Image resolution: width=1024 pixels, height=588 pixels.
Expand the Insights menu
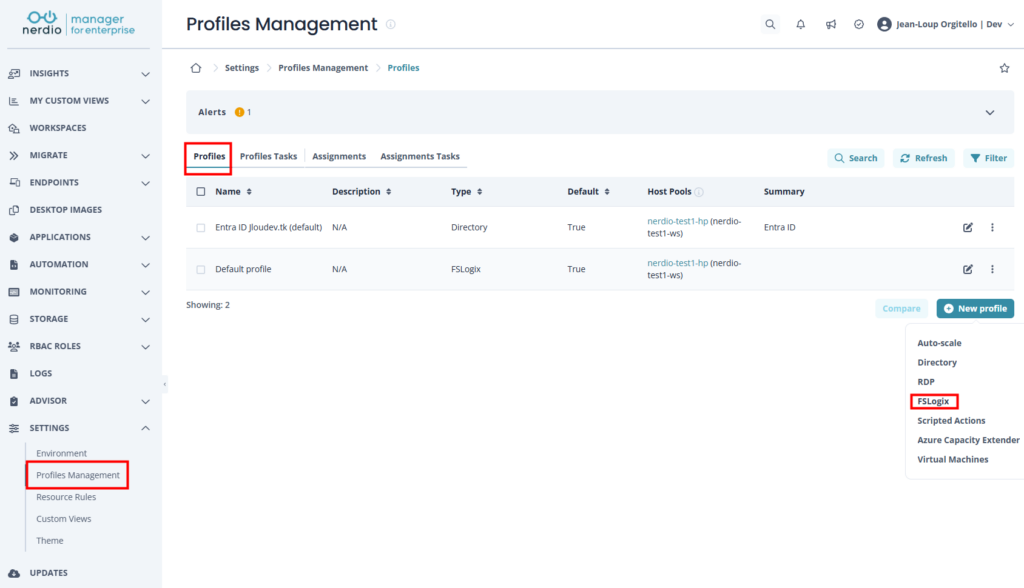pyautogui.click(x=146, y=74)
